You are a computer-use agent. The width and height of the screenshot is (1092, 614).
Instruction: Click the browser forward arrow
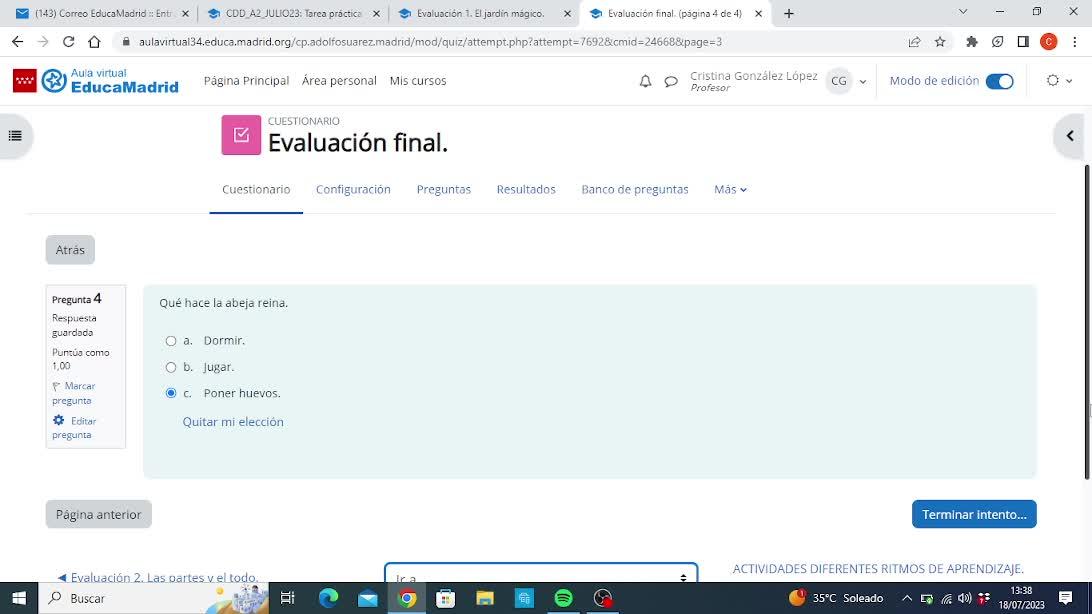click(43, 42)
